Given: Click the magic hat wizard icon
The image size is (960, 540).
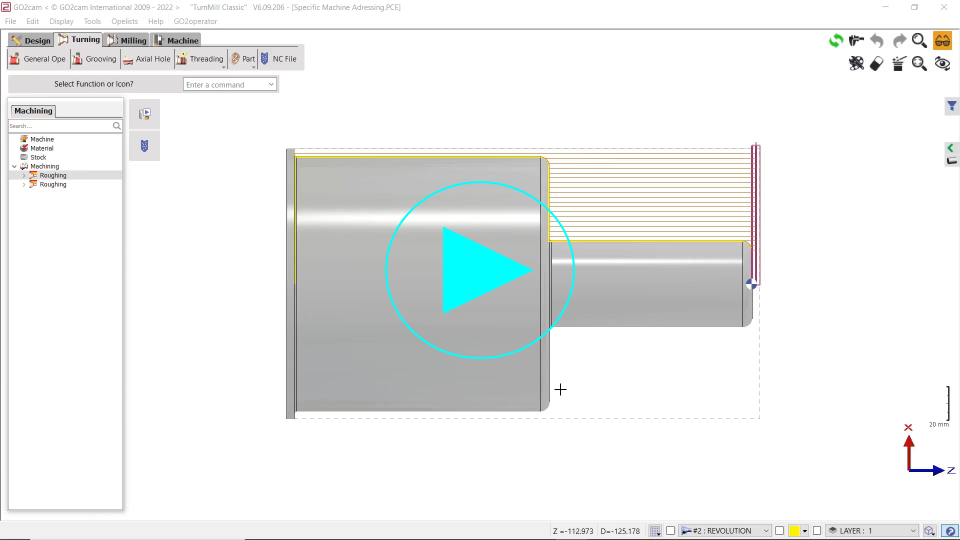Looking at the screenshot, I should pos(898,64).
